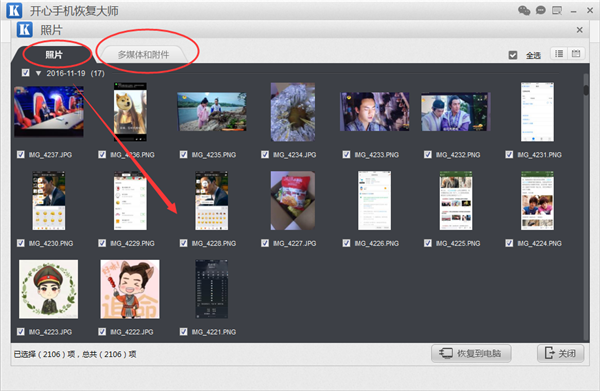
Task: Uncheck the IMG_4227.JPG checkbox
Action: click(265, 243)
